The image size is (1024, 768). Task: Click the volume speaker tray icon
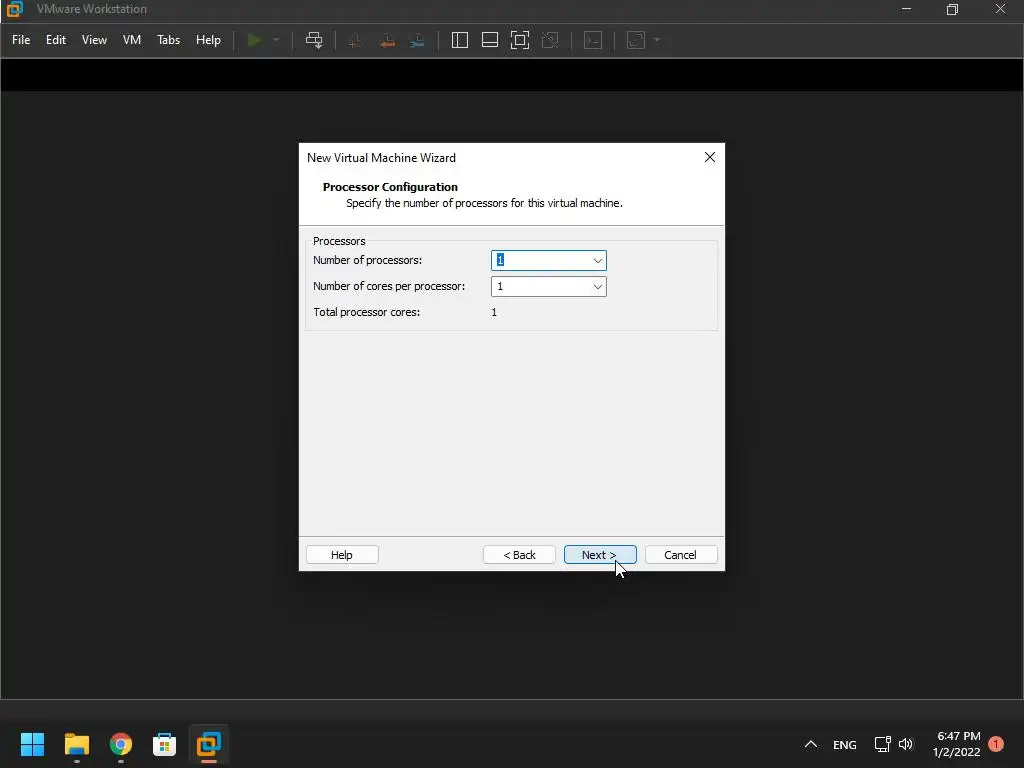coord(906,744)
